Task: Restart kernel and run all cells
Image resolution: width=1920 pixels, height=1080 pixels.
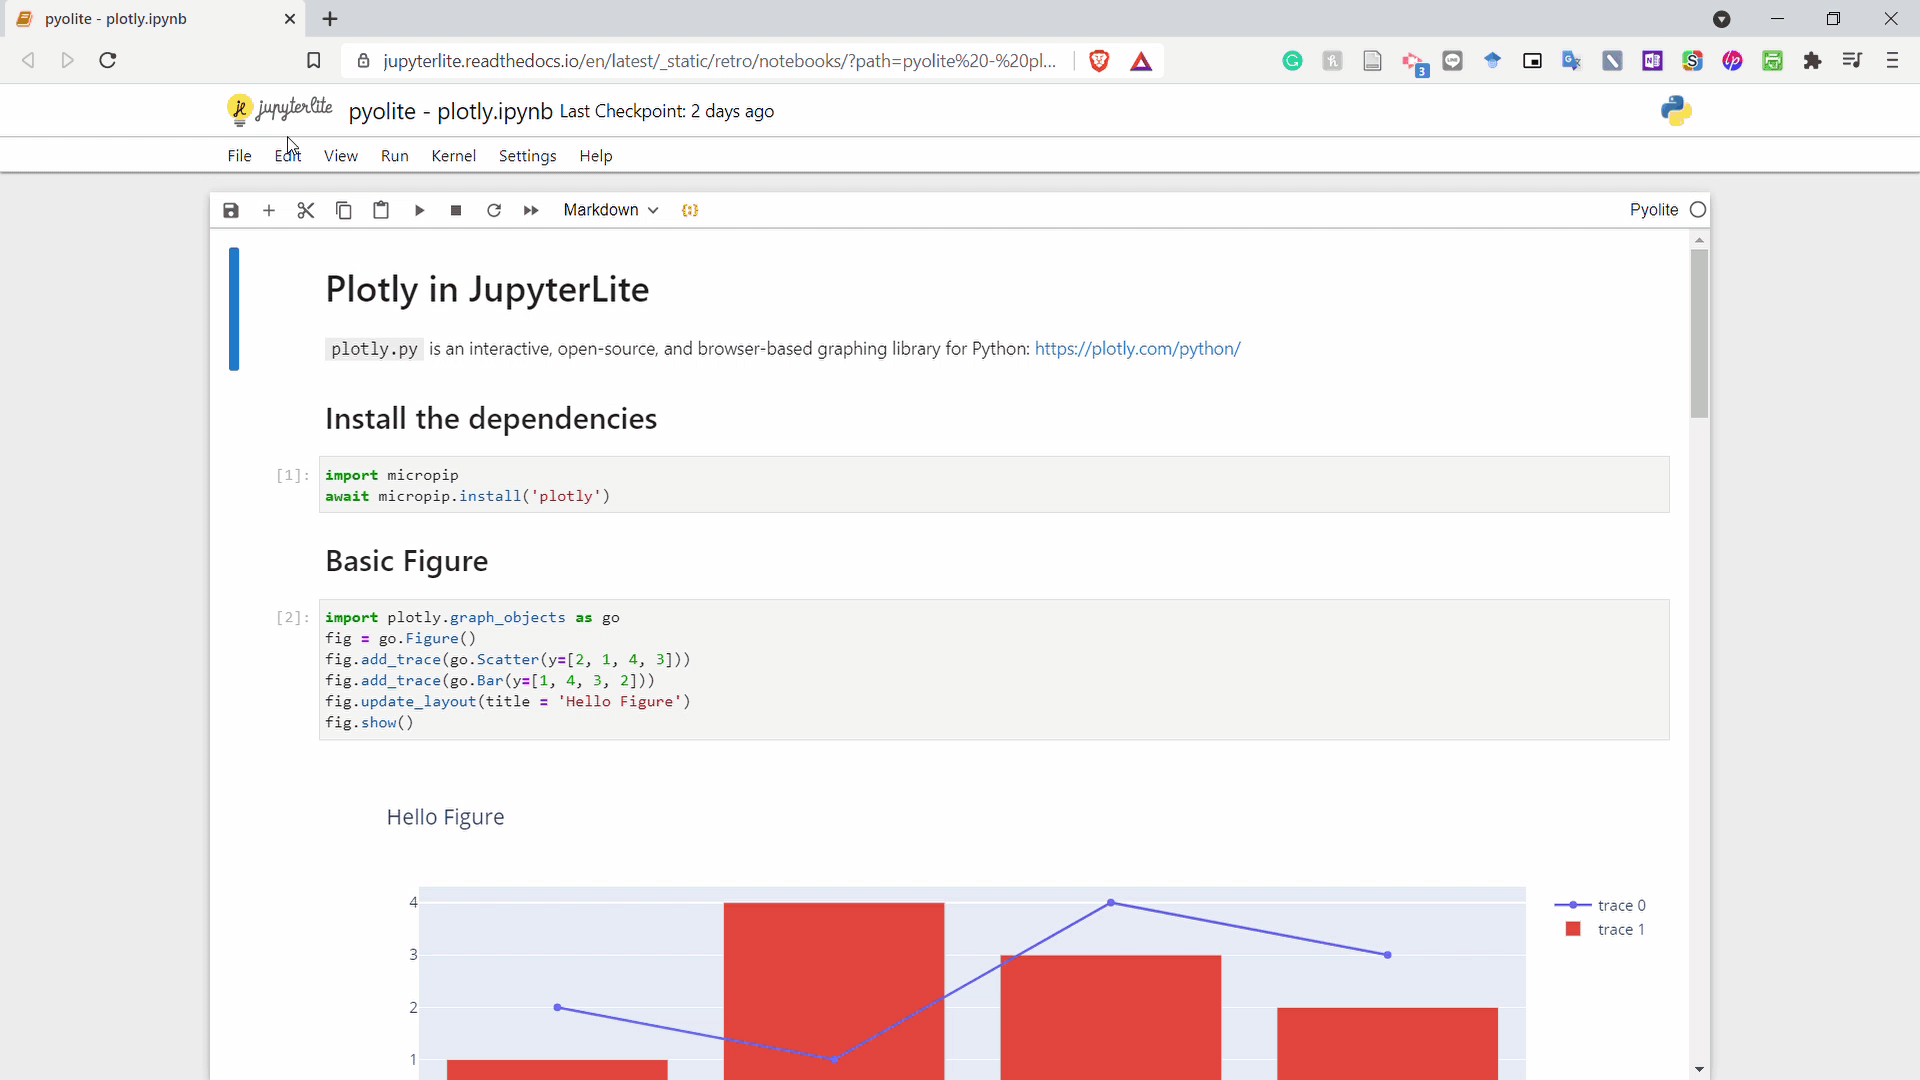Action: click(x=531, y=210)
